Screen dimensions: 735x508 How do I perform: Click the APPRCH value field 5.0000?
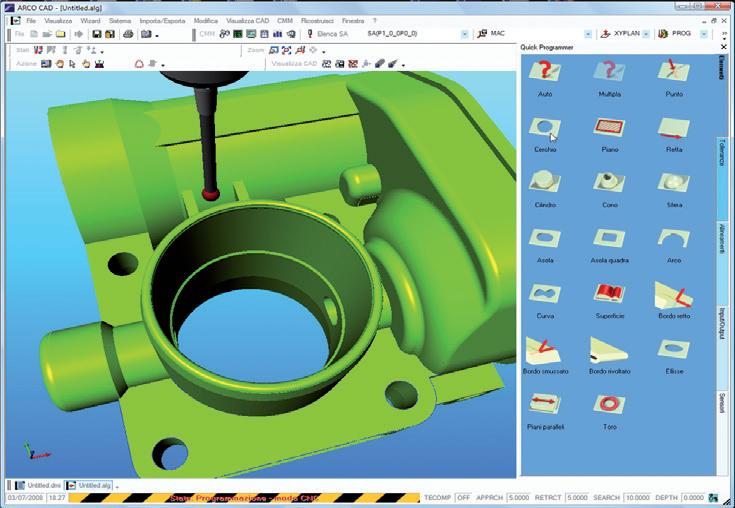point(518,497)
